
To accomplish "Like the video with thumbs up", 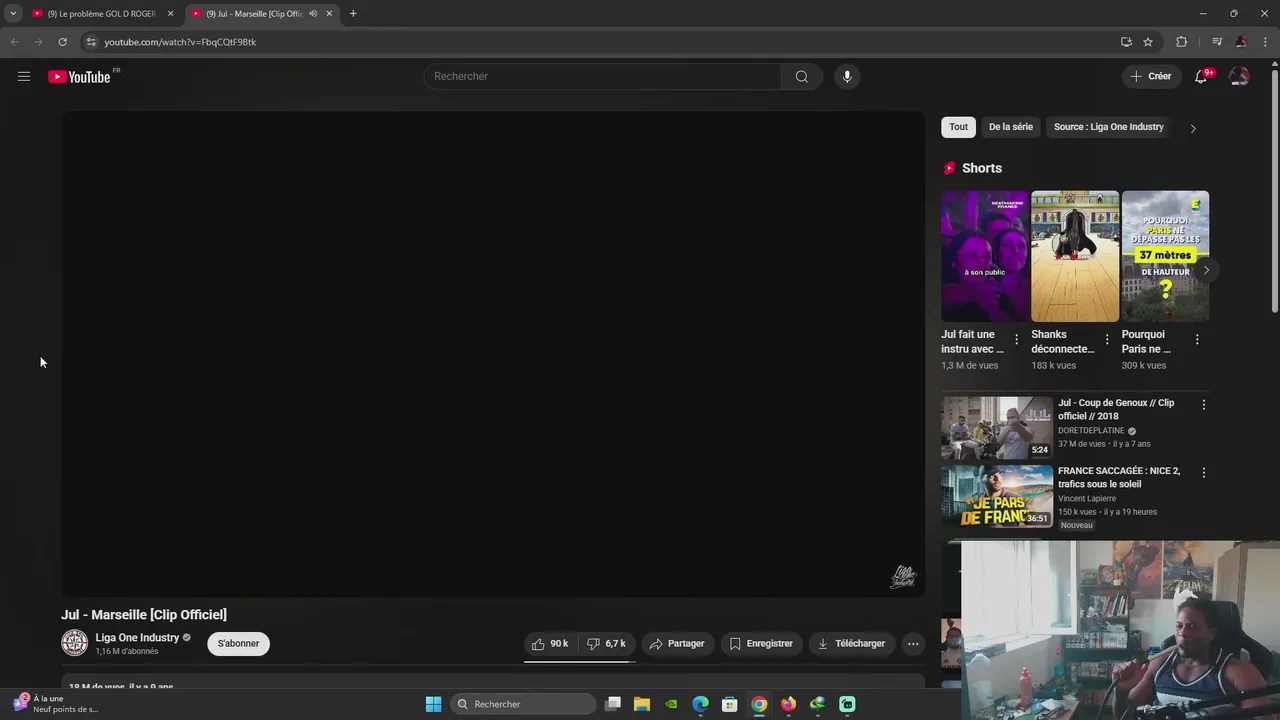I will 550,644.
